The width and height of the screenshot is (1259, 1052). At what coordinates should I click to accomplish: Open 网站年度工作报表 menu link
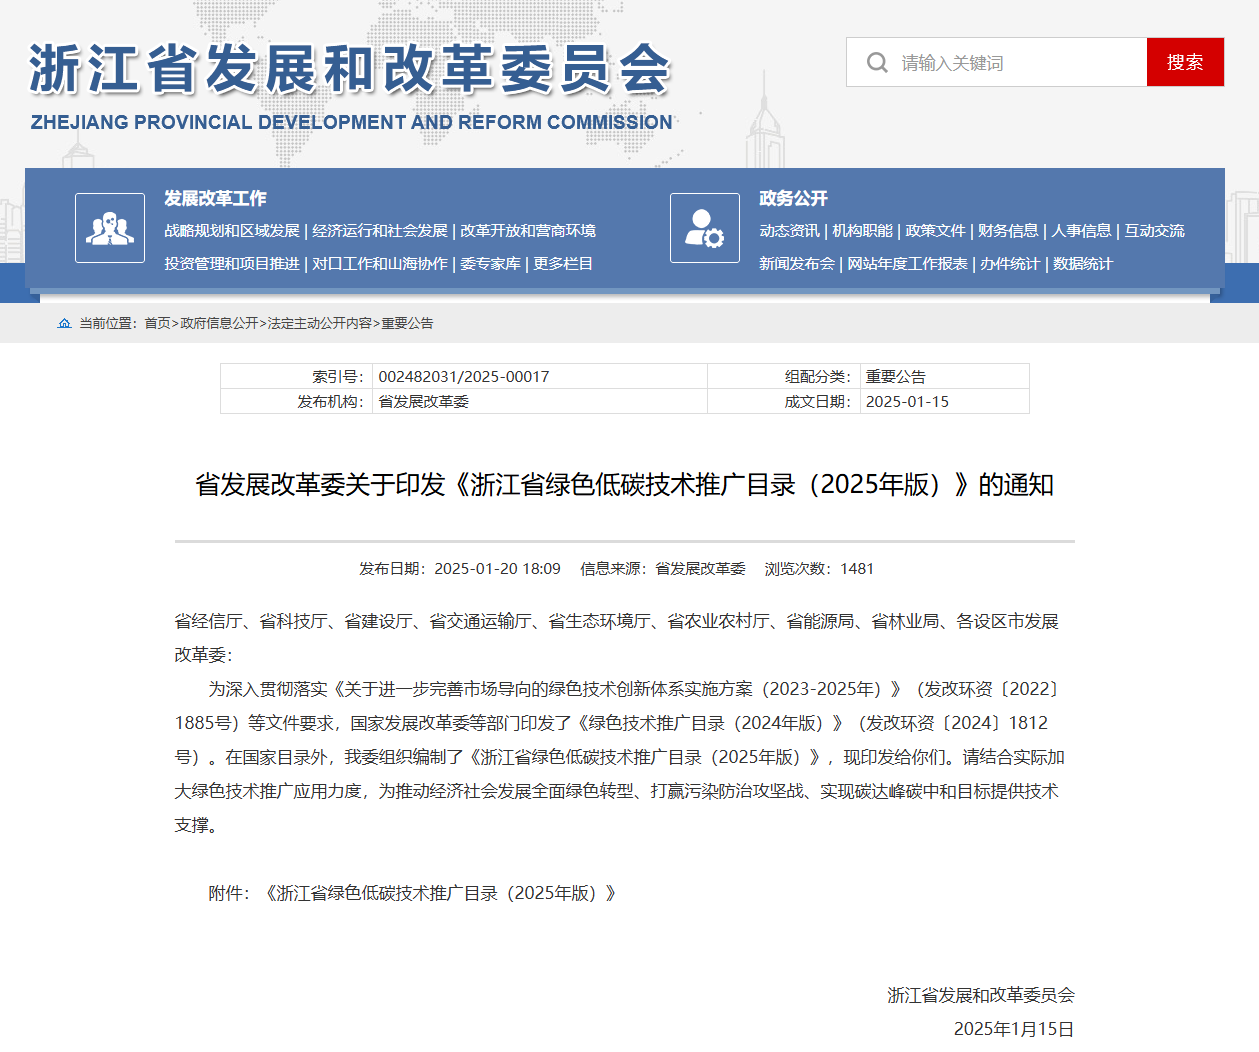[x=908, y=264]
